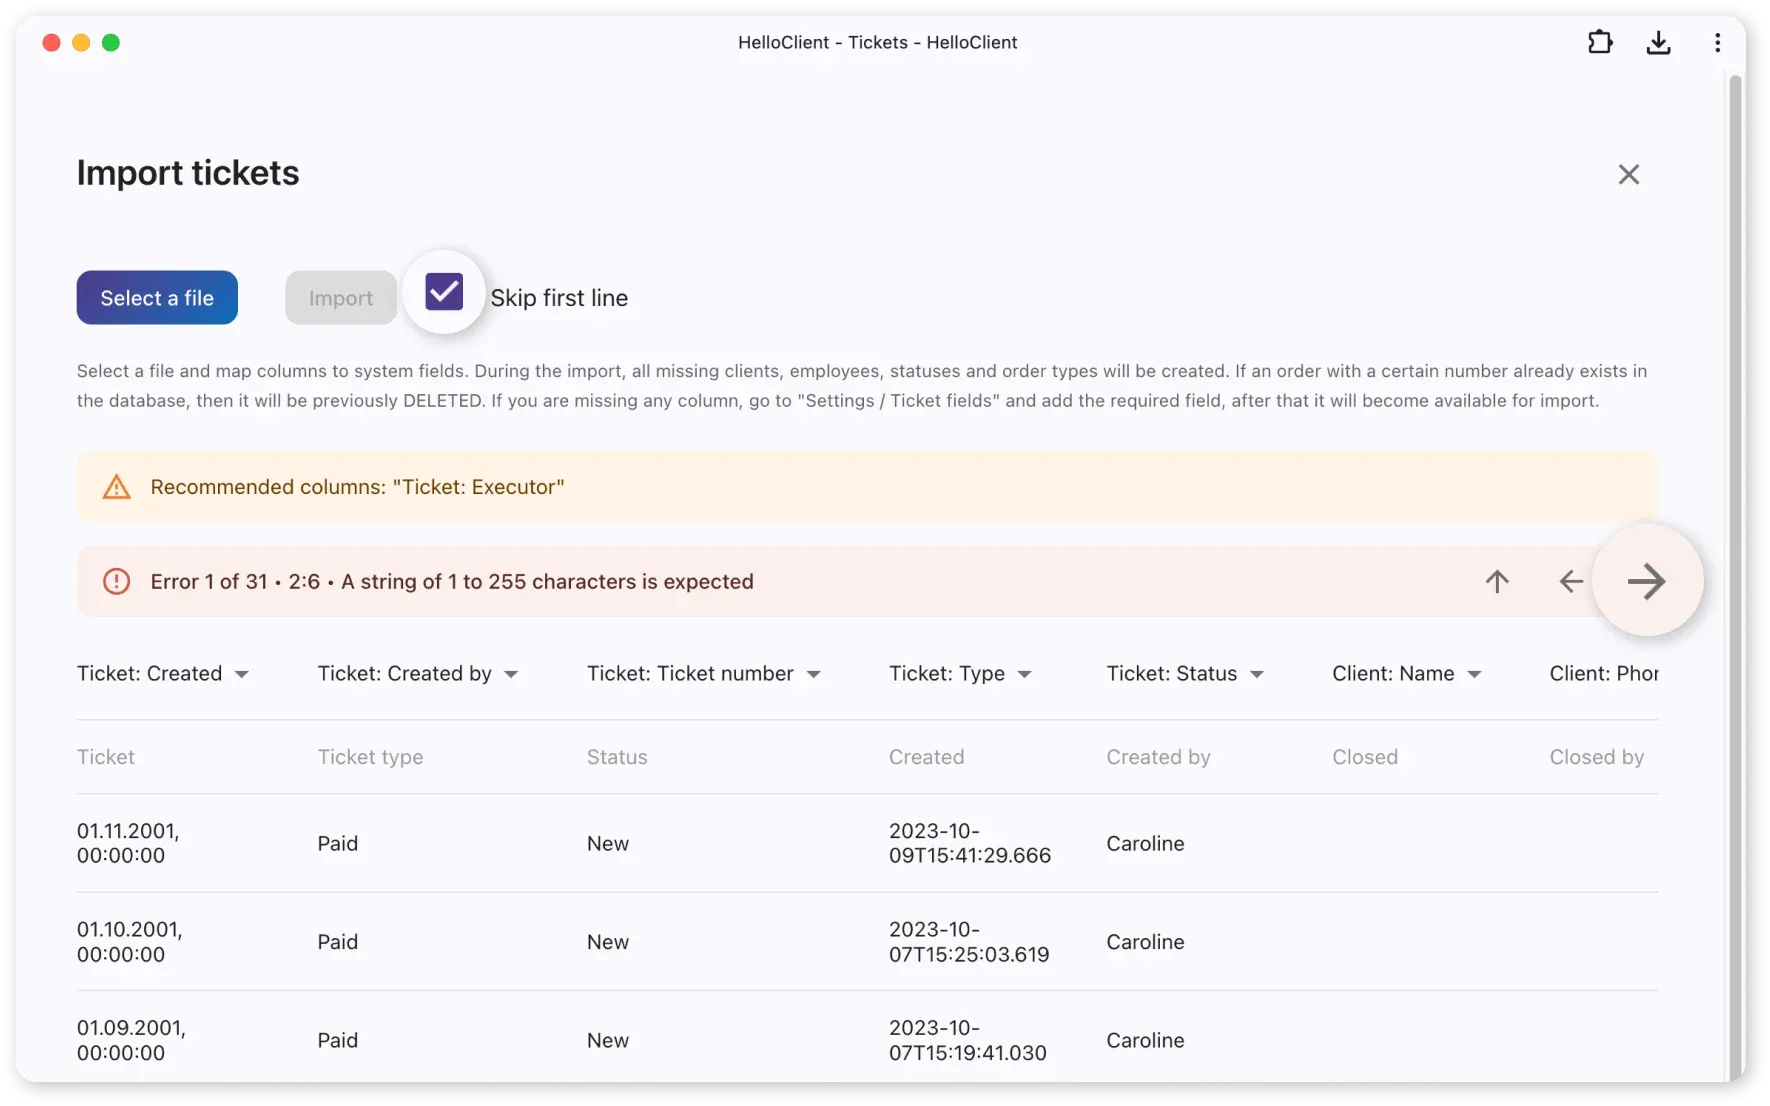Advance to the next error with the right arrow
This screenshot has width=1770, height=1106.
coord(1648,581)
